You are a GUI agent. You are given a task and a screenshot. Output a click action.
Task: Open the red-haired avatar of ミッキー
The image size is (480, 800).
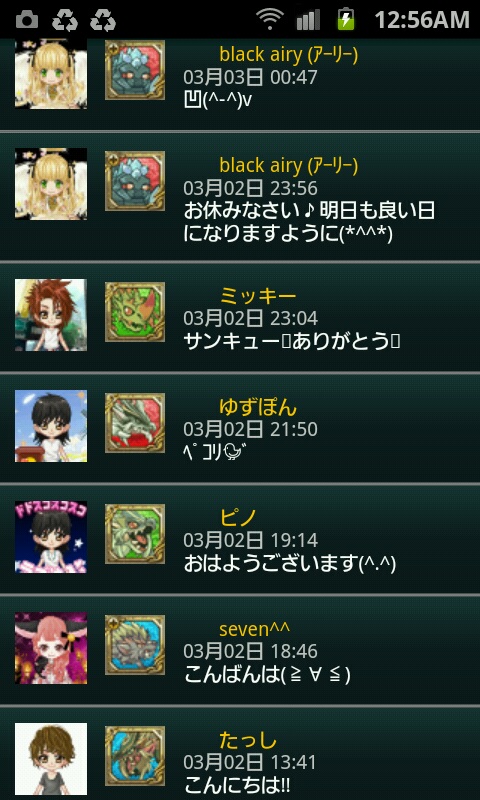[x=50, y=315]
